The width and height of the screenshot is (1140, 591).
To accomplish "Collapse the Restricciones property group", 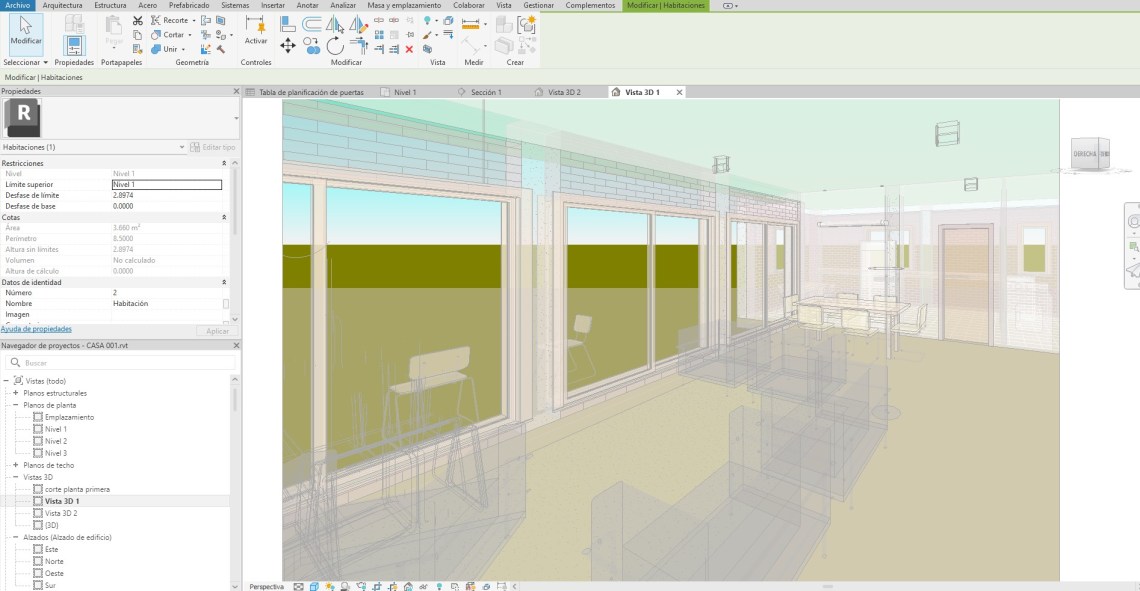I will (223, 163).
